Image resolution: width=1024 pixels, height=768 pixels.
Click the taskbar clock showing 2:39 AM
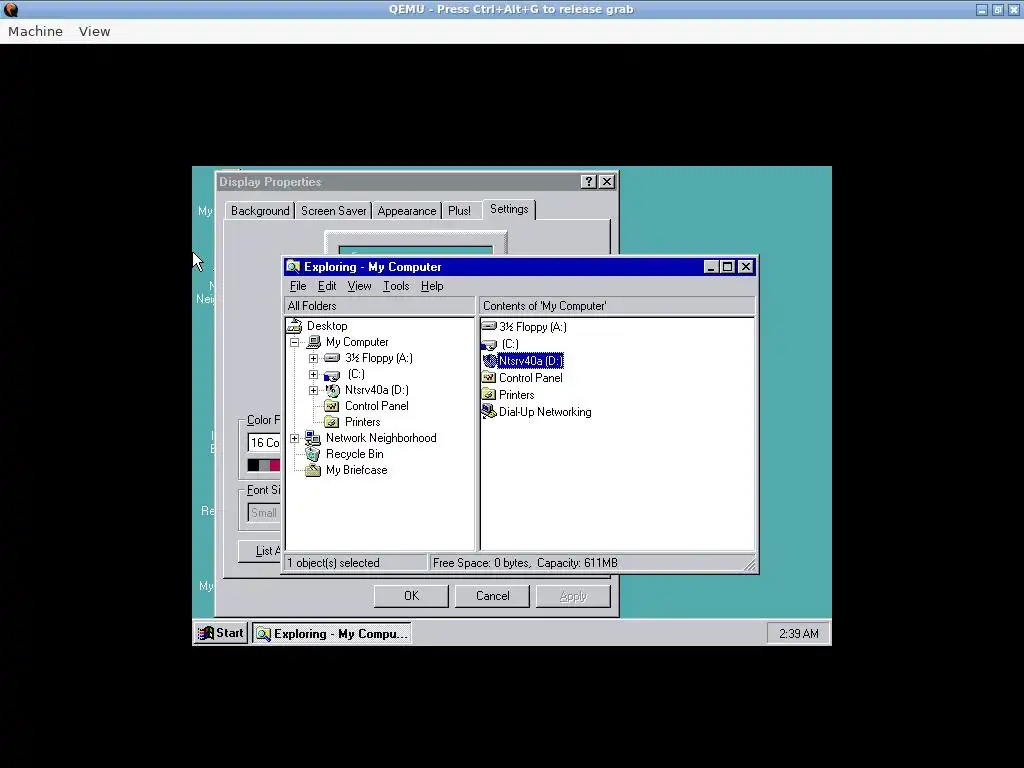click(x=798, y=633)
